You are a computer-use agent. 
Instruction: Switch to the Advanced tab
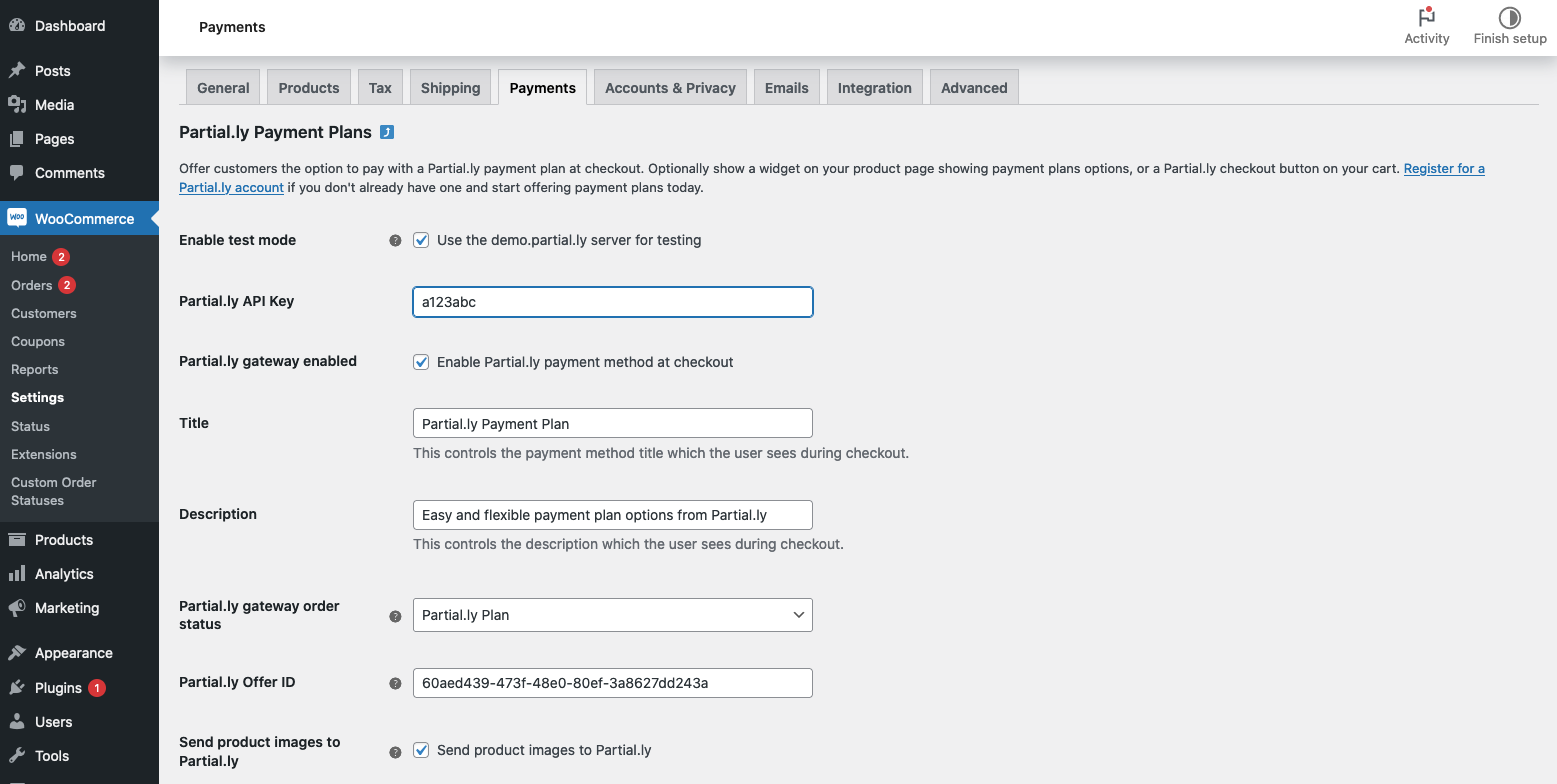tap(974, 87)
